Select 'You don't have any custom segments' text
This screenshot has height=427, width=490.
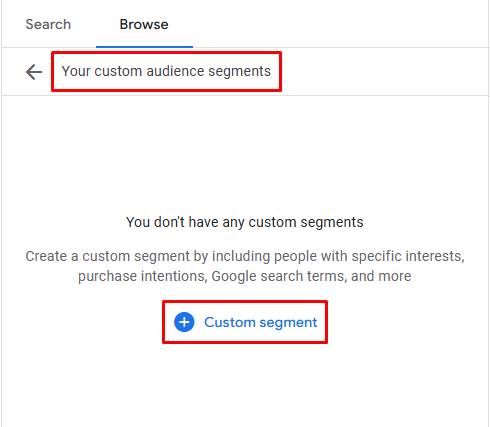point(245,222)
